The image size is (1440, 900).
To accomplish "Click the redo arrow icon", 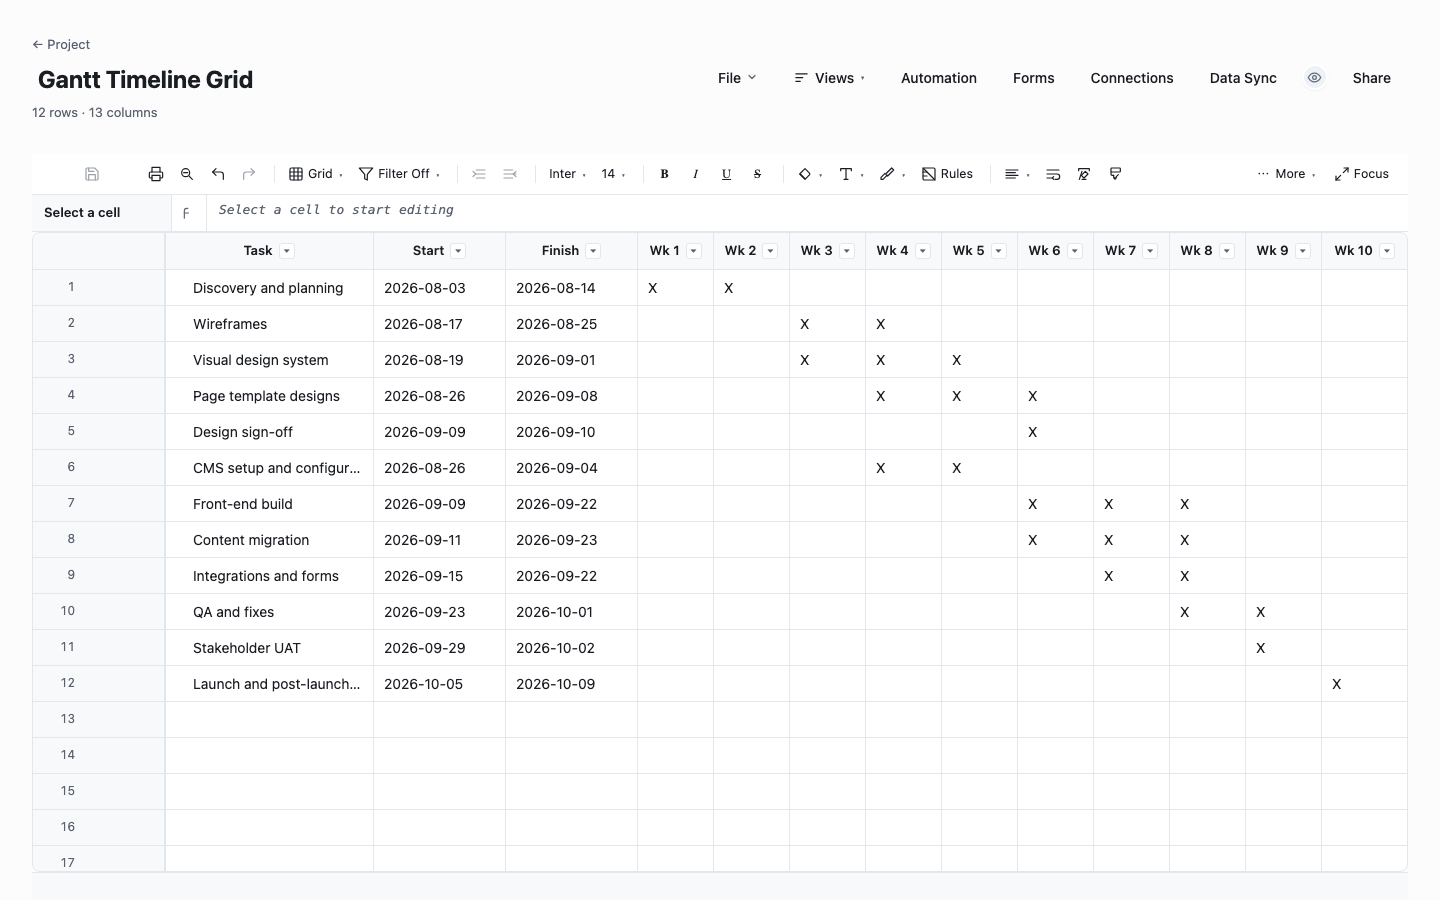I will tap(249, 174).
